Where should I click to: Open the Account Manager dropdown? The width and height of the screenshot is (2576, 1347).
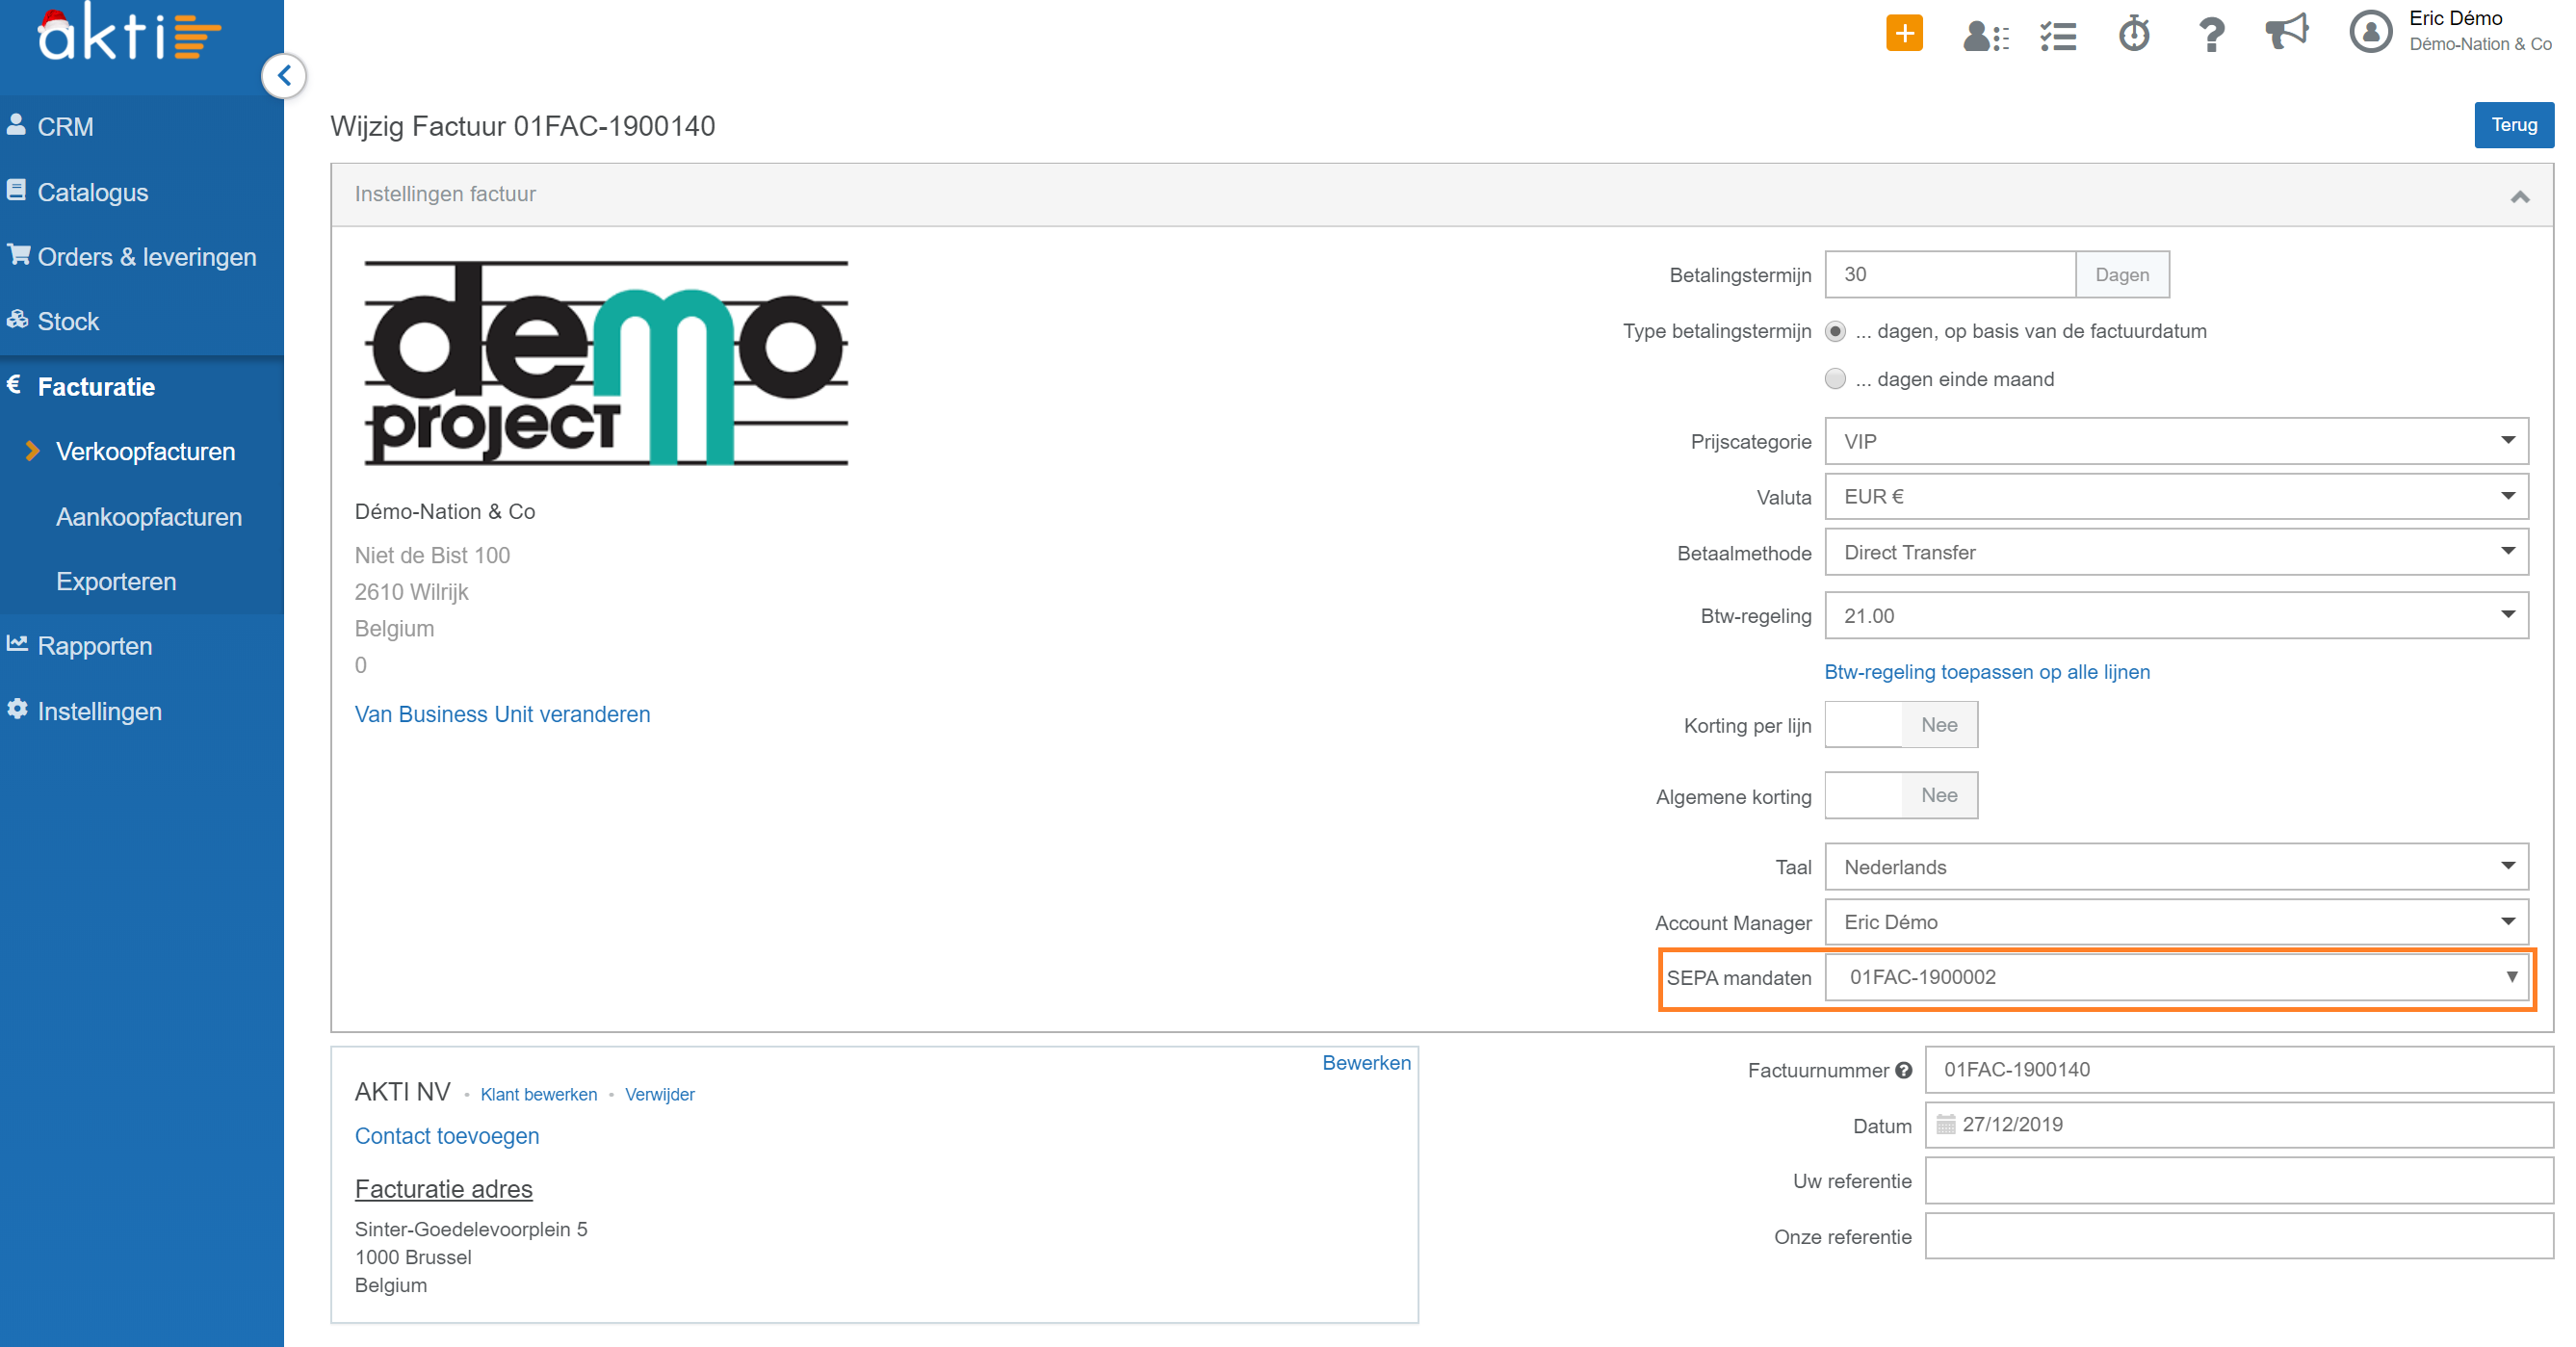[2176, 922]
